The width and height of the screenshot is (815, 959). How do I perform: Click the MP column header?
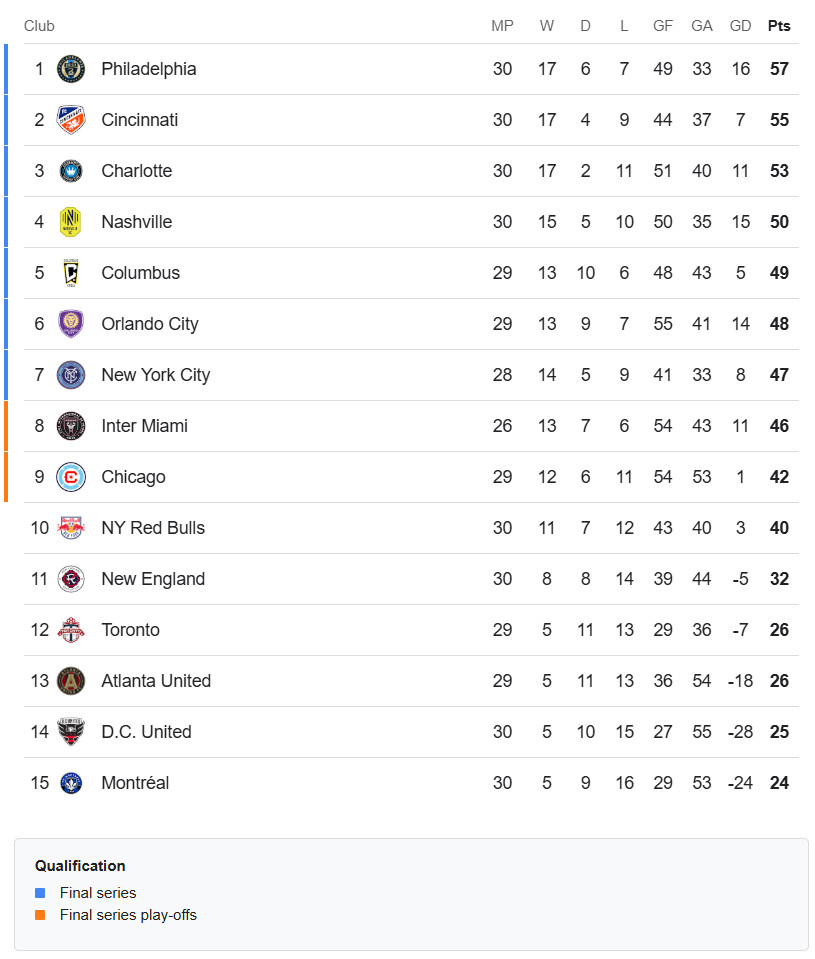pyautogui.click(x=502, y=26)
